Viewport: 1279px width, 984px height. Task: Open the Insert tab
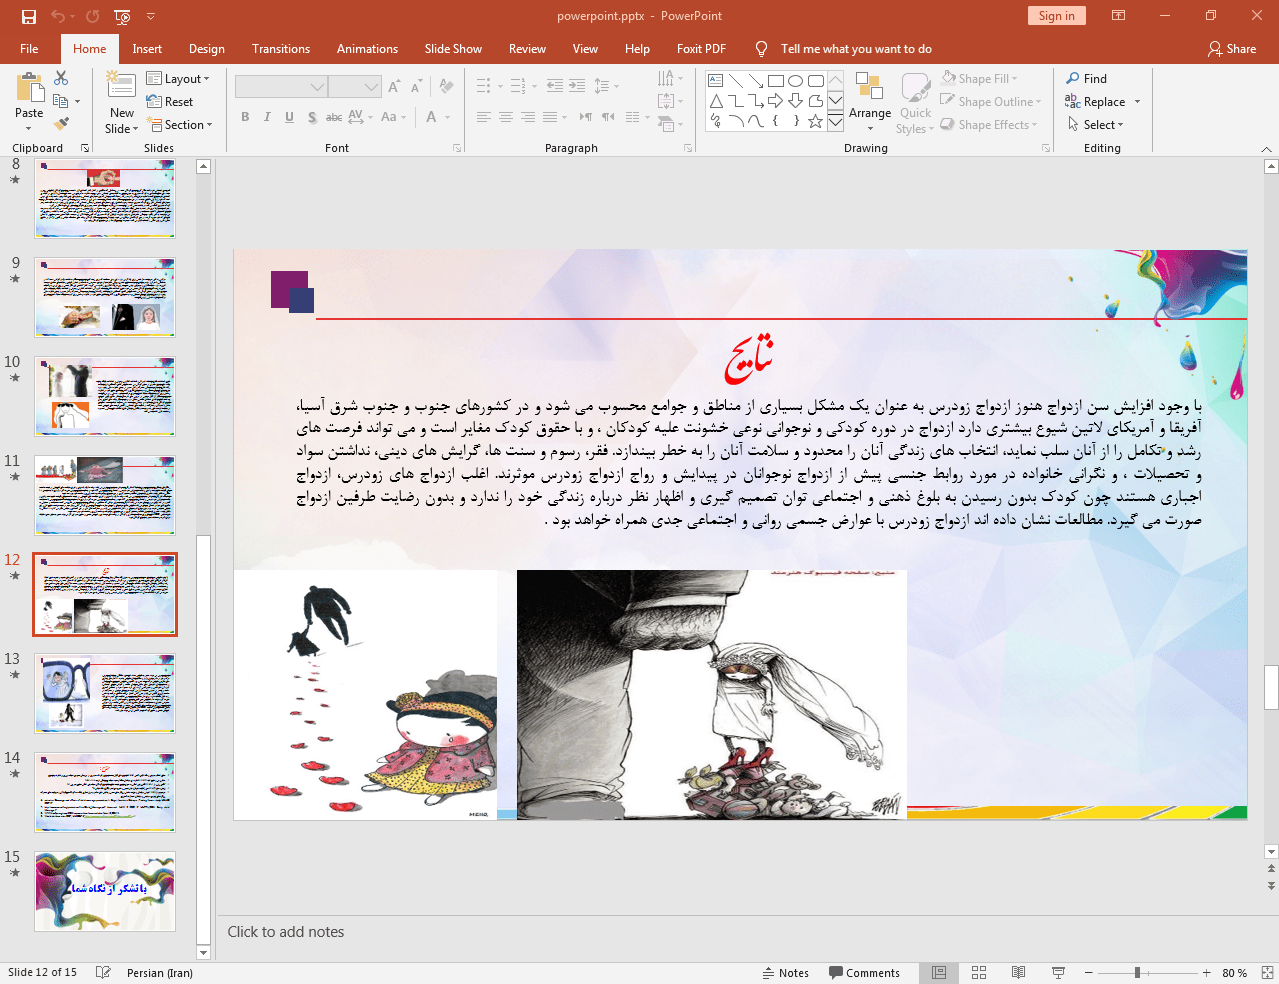[147, 49]
